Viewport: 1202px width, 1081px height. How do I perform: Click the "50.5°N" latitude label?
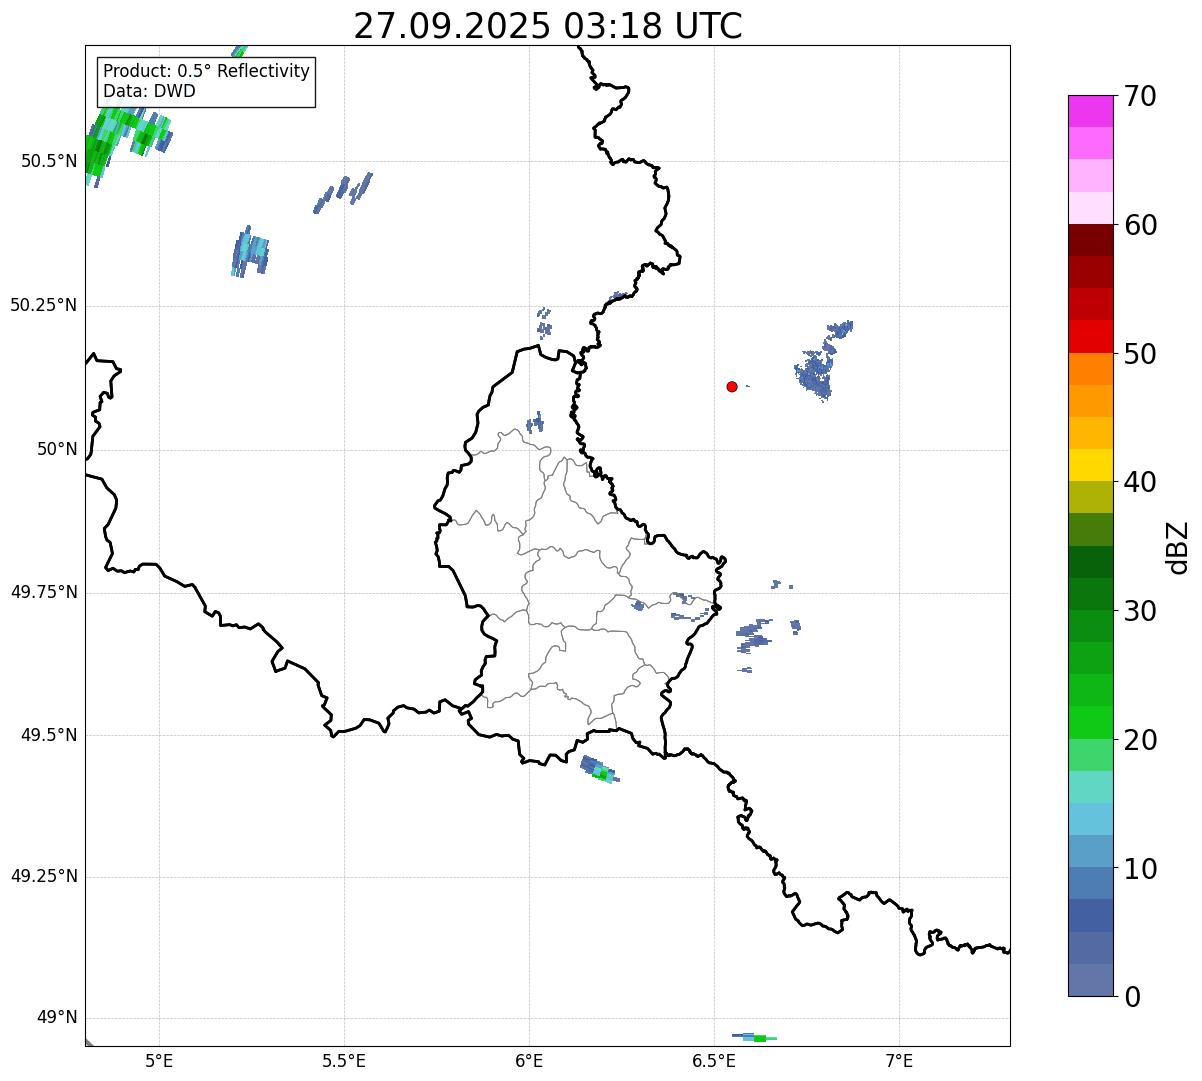point(49,161)
